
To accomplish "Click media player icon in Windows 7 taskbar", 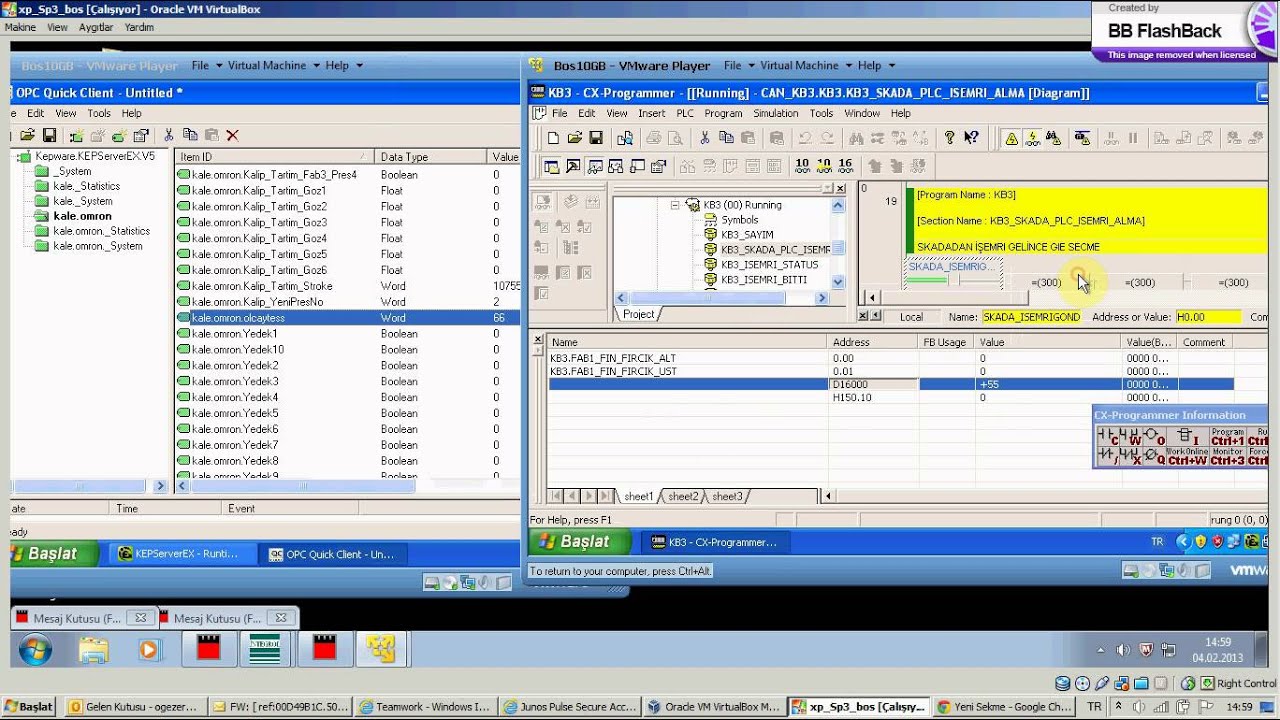I will point(148,650).
